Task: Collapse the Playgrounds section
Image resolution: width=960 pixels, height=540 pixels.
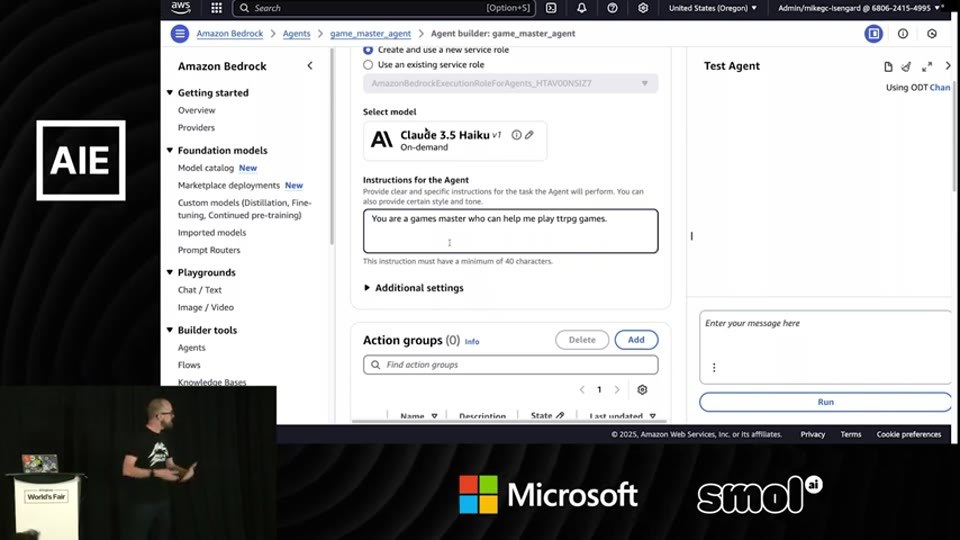Action: [170, 272]
